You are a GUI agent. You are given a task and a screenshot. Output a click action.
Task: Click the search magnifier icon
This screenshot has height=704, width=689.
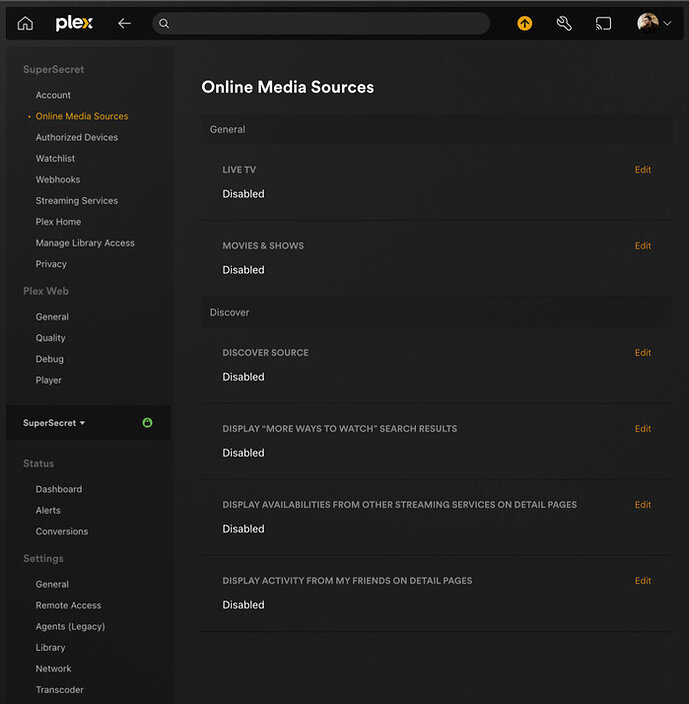165,23
